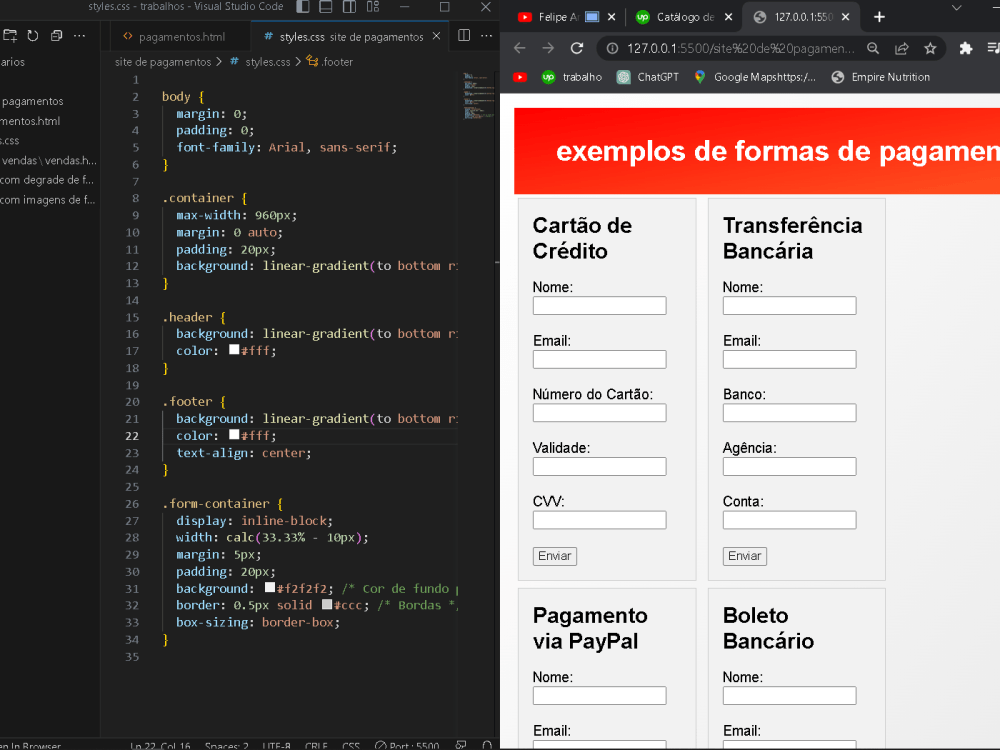Refresh the Explorer file tree
This screenshot has height=750, width=1000.
33,36
